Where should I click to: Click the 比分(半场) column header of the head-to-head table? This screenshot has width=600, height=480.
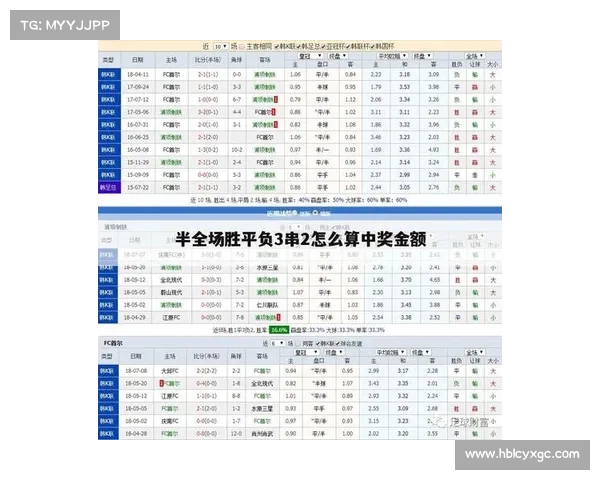coord(208,60)
